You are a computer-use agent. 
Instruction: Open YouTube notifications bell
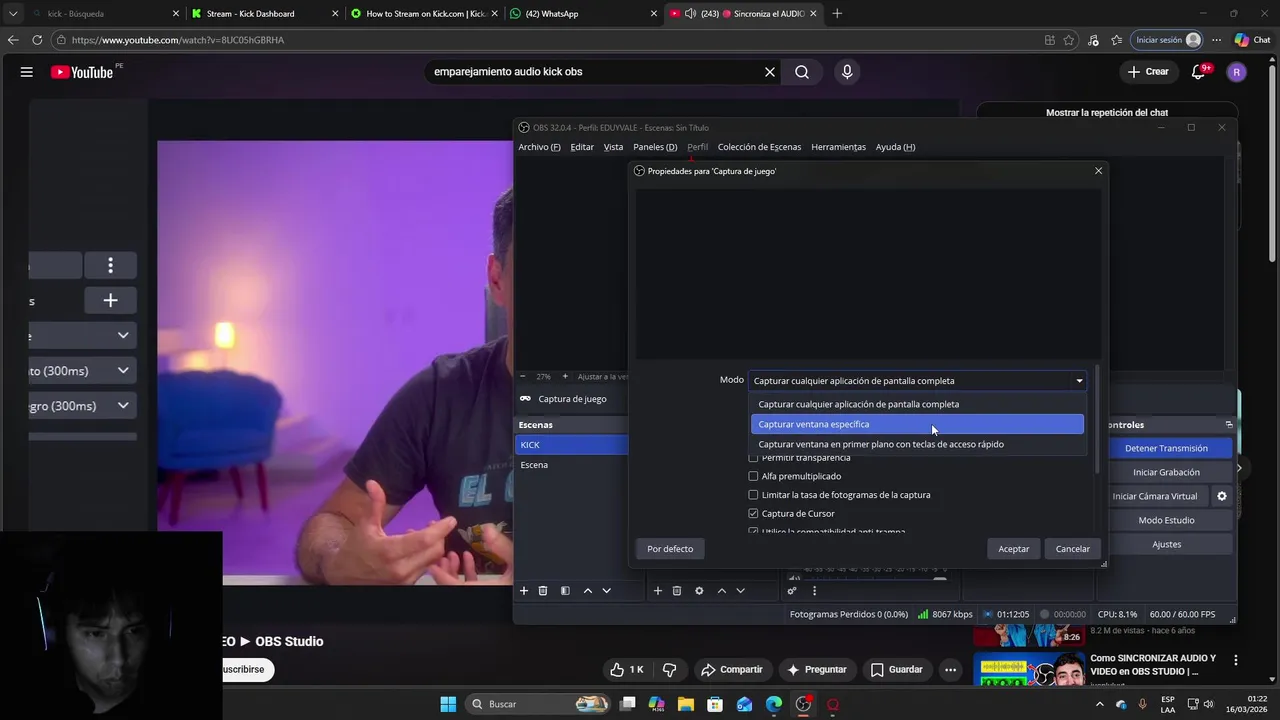pos(1199,72)
